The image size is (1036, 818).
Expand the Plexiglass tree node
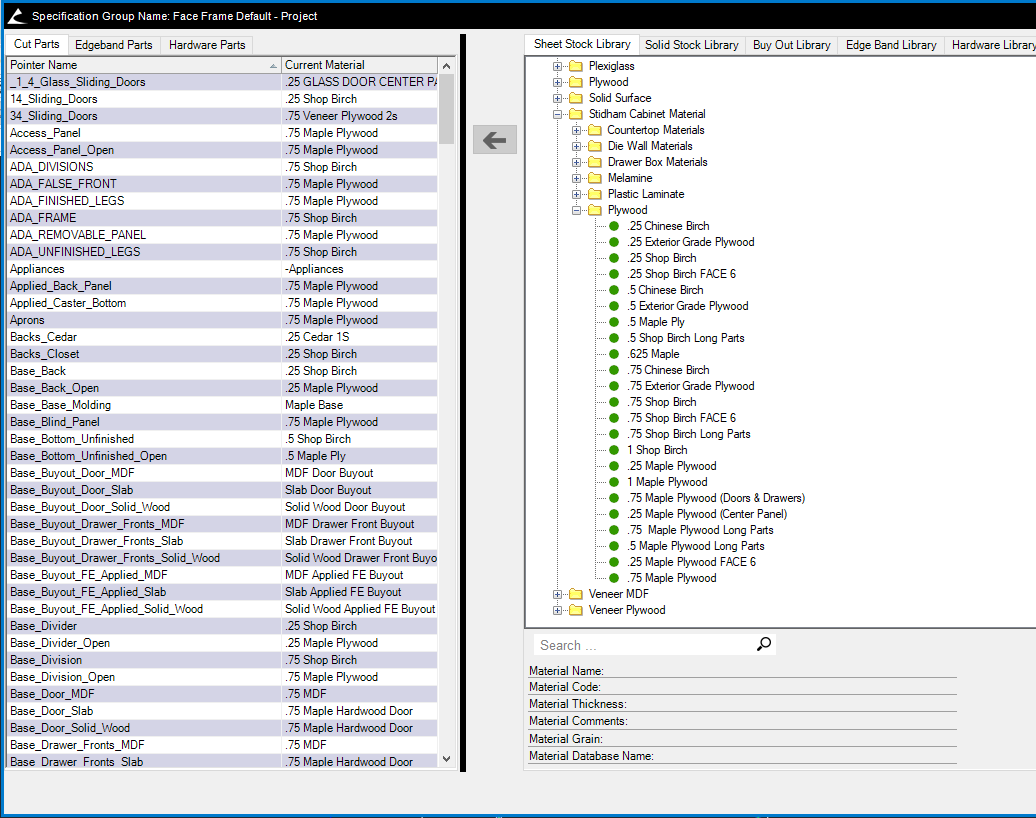pos(557,66)
